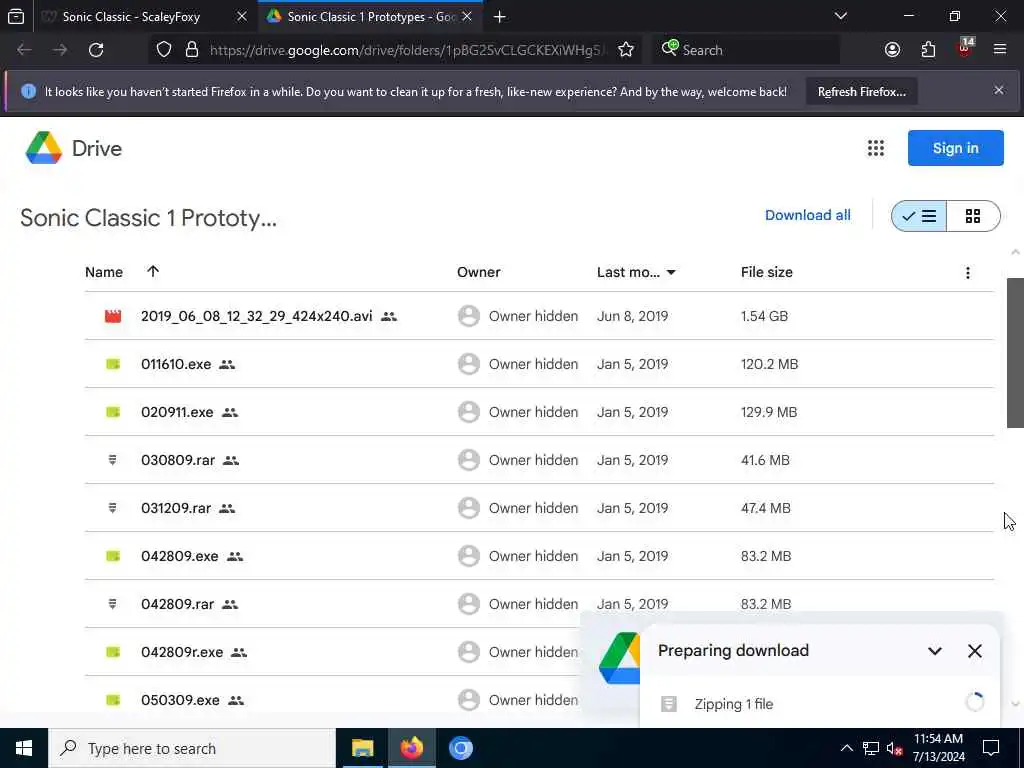Click the zipping progress spinner
Screen dimensions: 1024x768
pos(974,702)
